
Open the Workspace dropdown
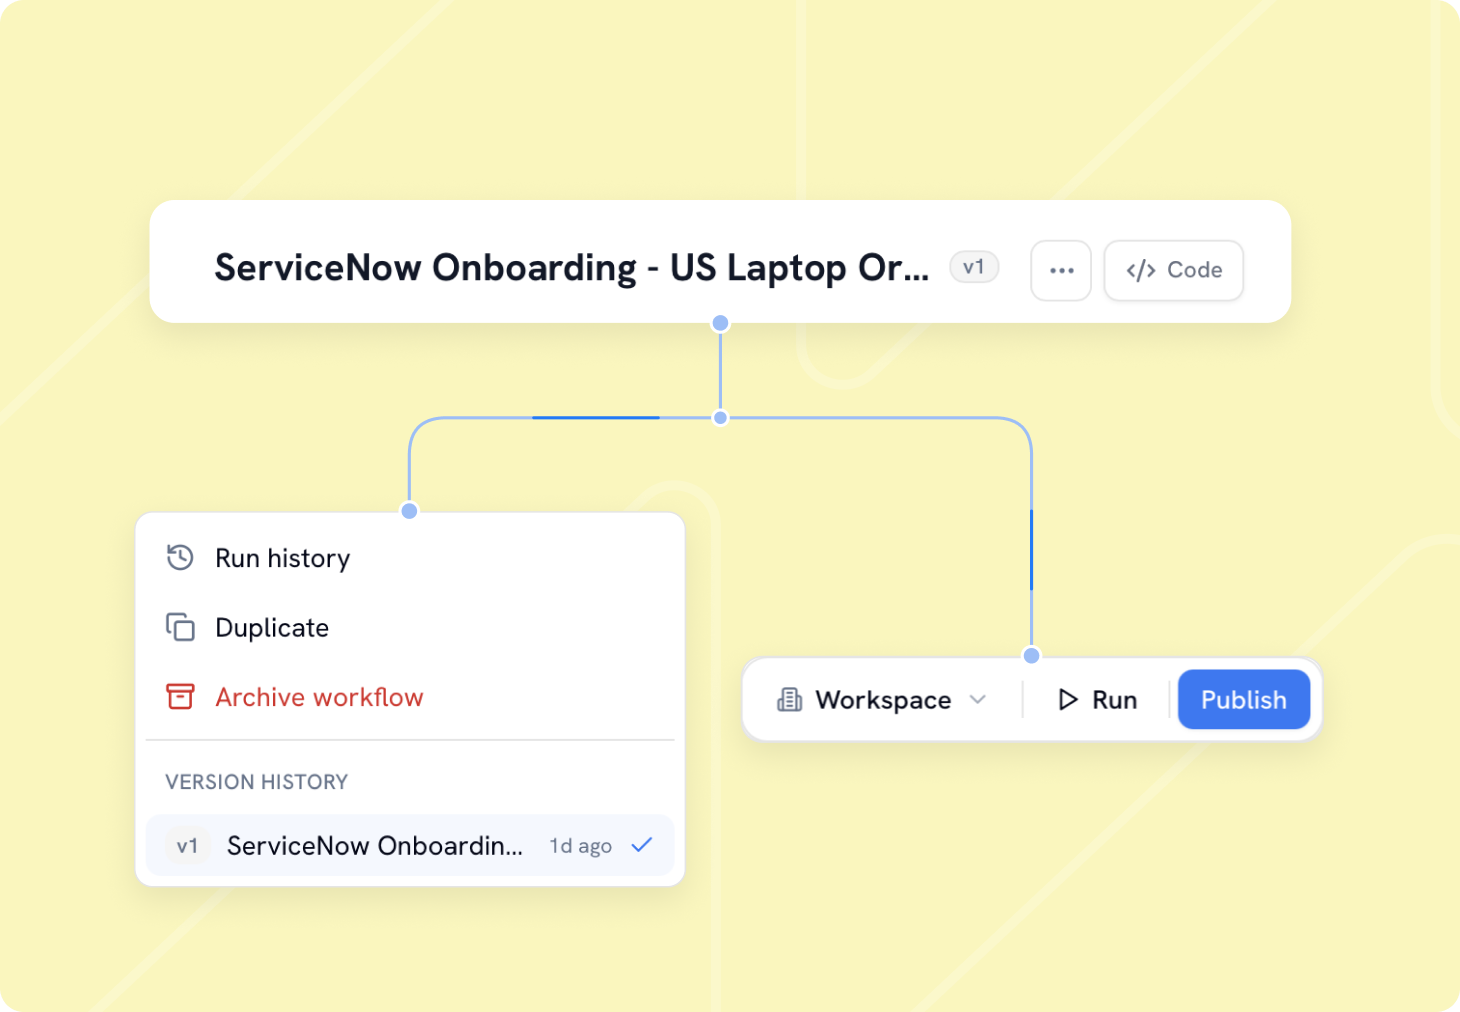pos(883,700)
